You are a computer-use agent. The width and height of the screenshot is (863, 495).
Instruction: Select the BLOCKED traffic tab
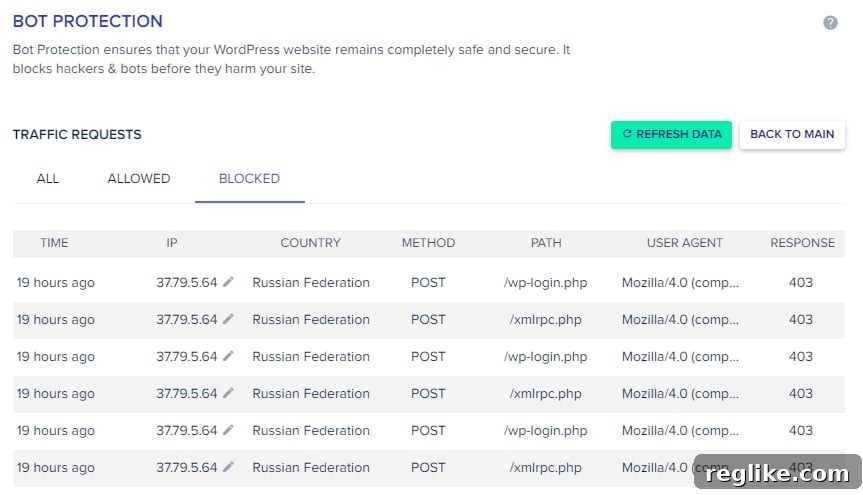[x=249, y=178]
